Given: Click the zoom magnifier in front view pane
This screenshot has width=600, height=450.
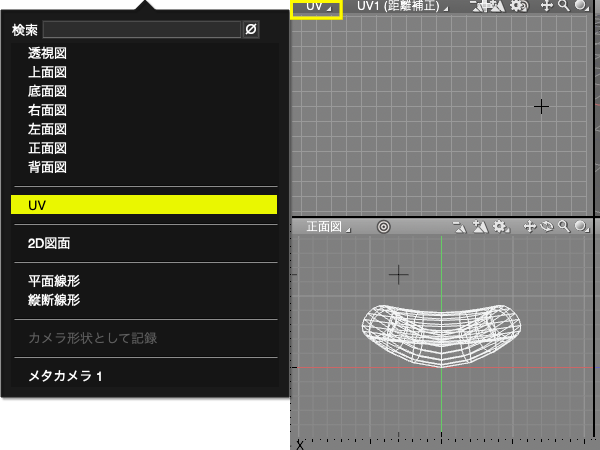Looking at the screenshot, I should (564, 227).
